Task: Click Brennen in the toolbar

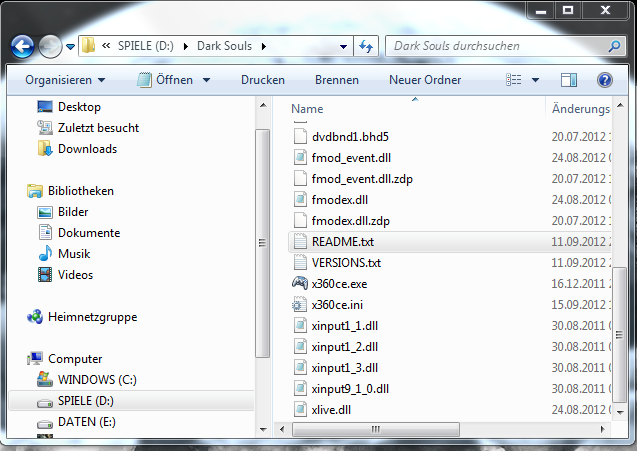Action: click(x=337, y=80)
